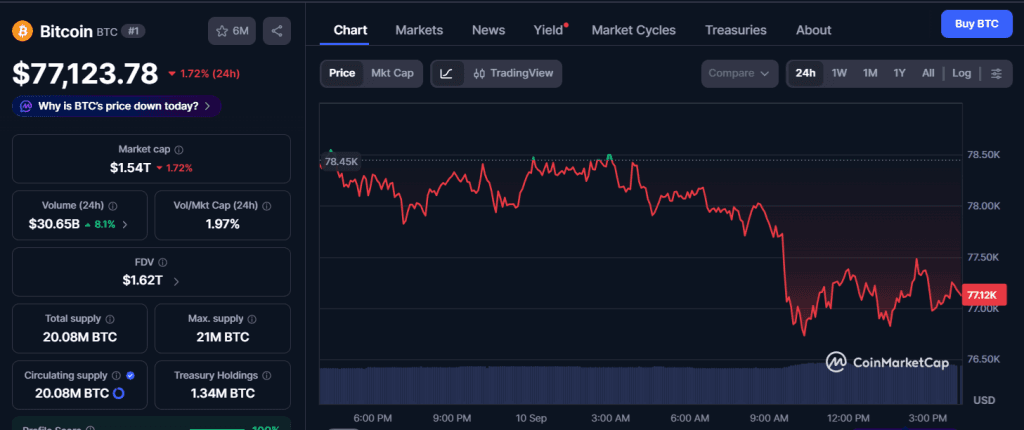The width and height of the screenshot is (1024, 430).
Task: Open the Market Cycles tab
Action: point(633,30)
